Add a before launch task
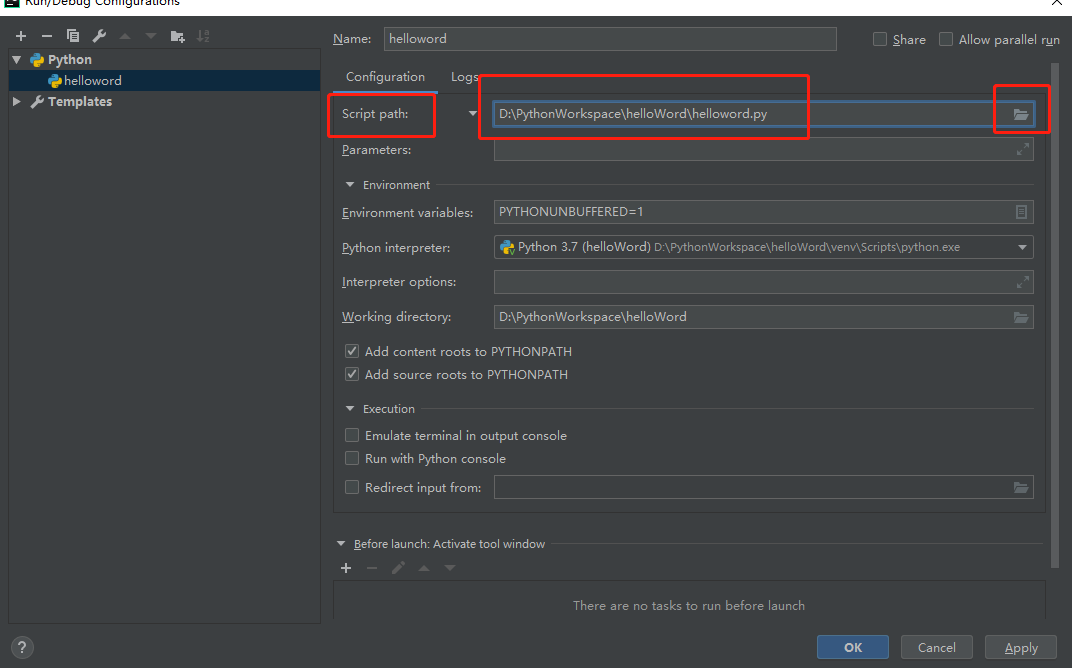 pyautogui.click(x=346, y=568)
